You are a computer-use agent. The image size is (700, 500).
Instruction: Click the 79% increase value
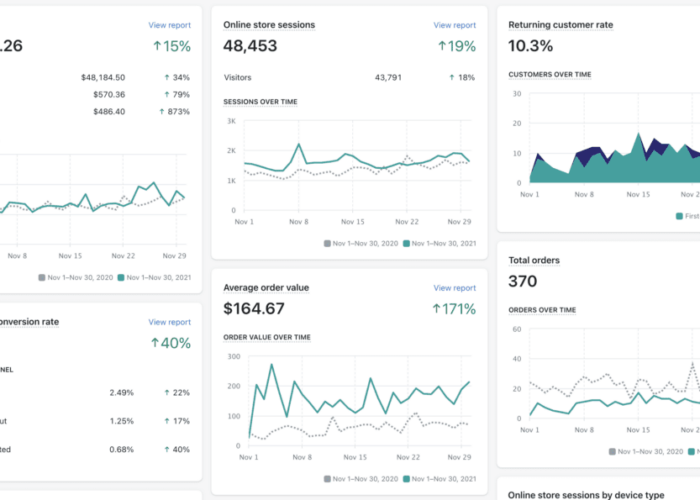click(177, 95)
